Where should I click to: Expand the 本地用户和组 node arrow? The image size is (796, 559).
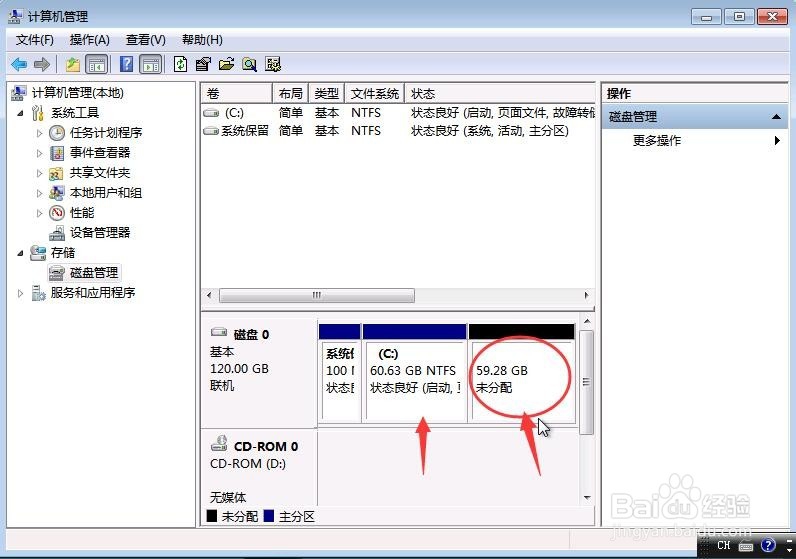40,193
